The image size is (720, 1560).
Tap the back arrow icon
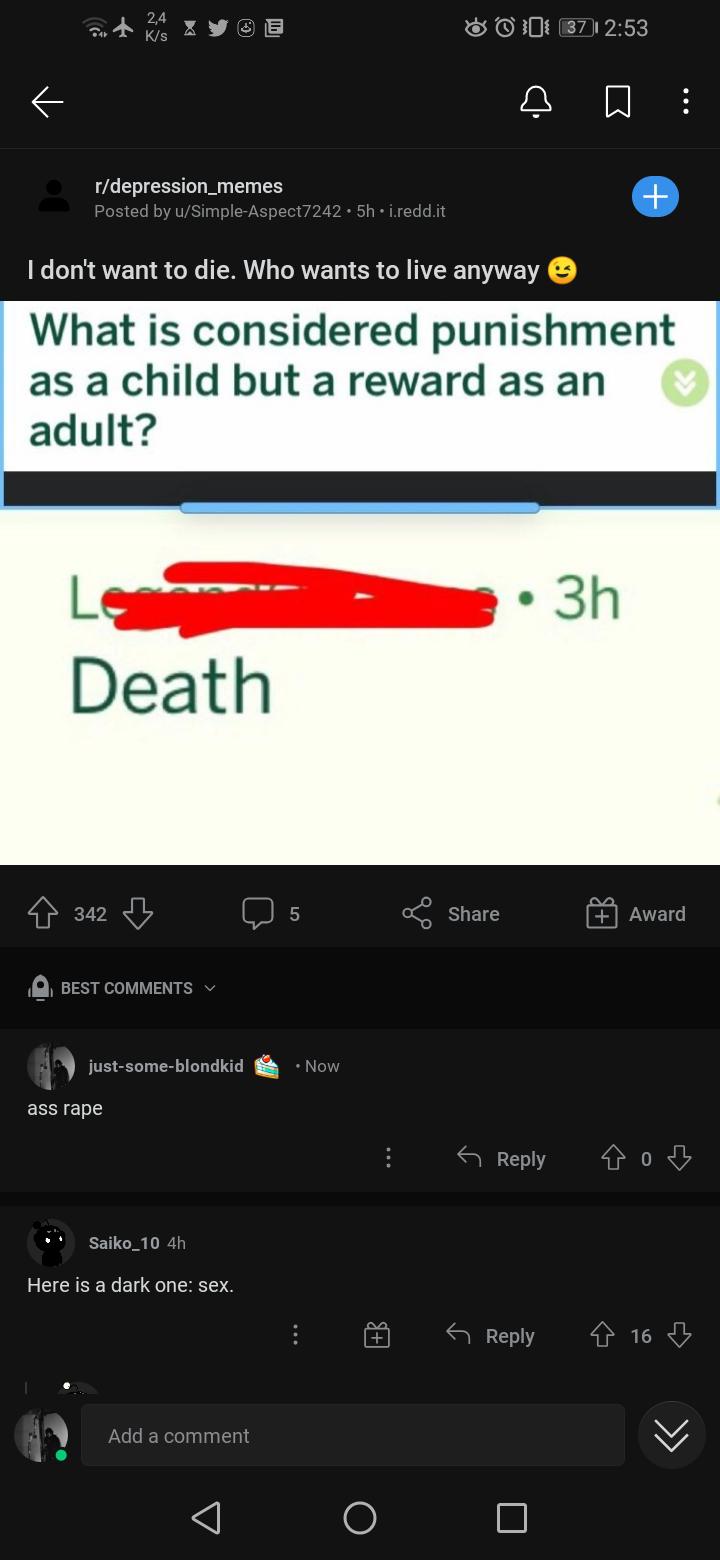point(47,102)
